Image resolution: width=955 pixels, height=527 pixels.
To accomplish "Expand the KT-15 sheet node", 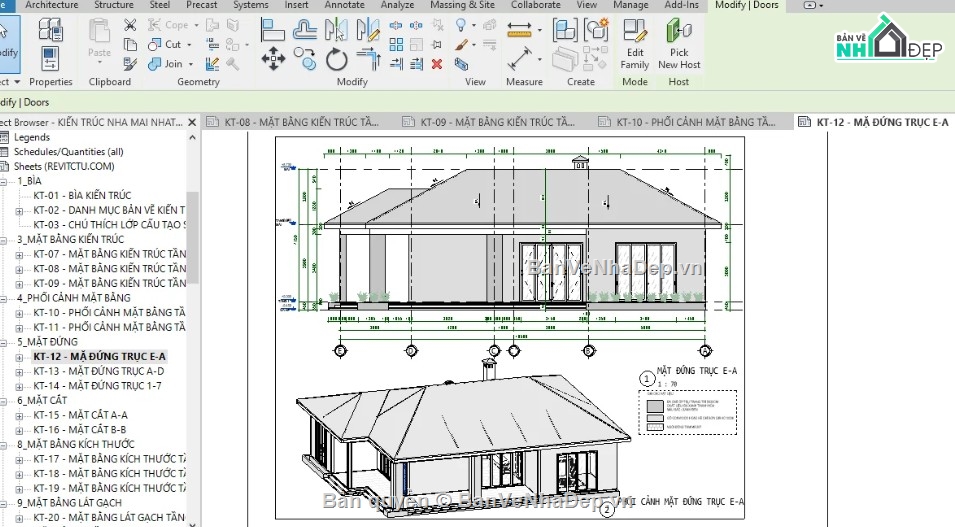I will [19, 416].
